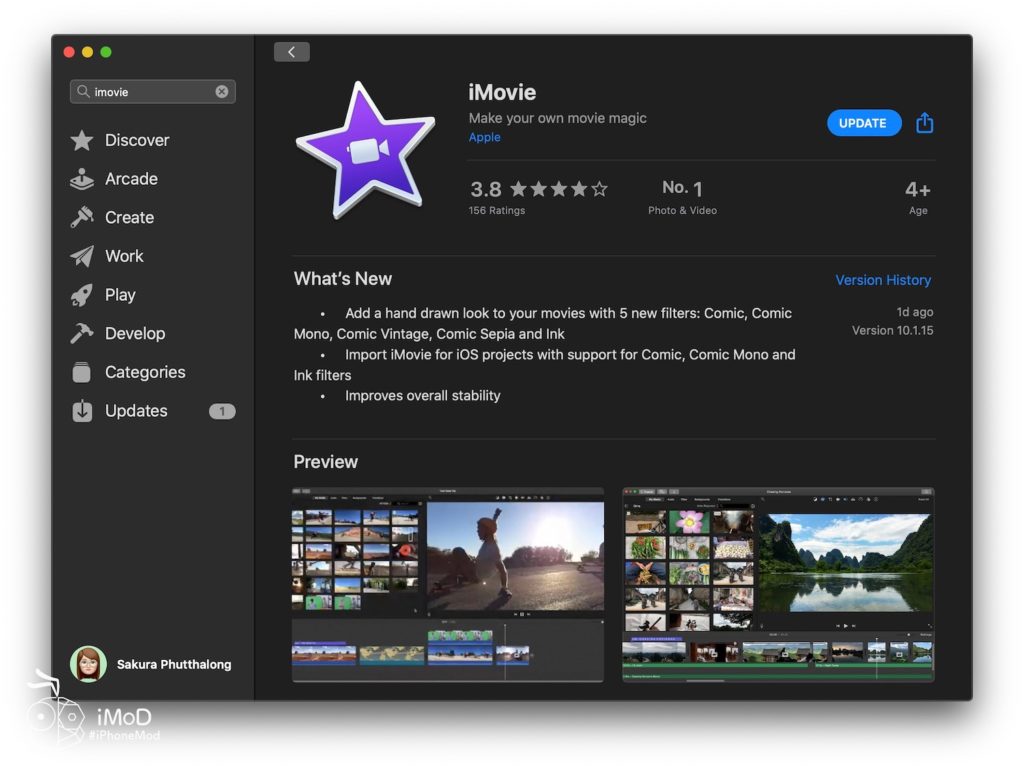Click the Play rocket icon
1024x769 pixels.
pyautogui.click(x=82, y=295)
